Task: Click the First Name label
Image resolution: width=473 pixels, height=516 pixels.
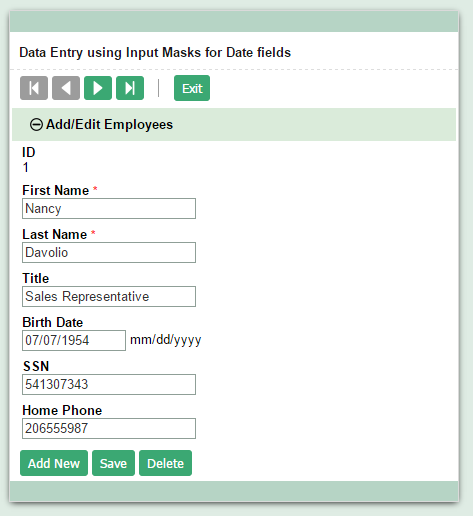Action: coord(56,191)
